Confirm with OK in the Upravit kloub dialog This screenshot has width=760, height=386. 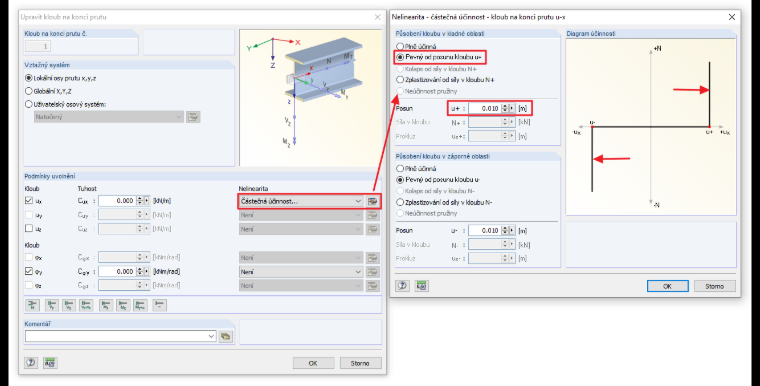coord(313,363)
